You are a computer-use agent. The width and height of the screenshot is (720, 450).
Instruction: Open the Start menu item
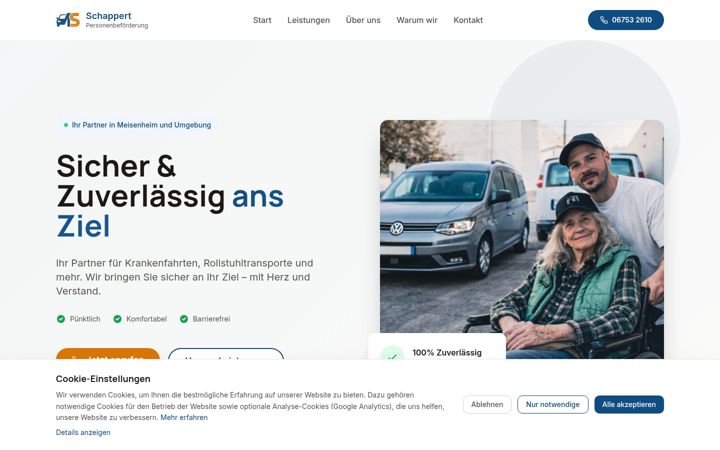point(262,20)
